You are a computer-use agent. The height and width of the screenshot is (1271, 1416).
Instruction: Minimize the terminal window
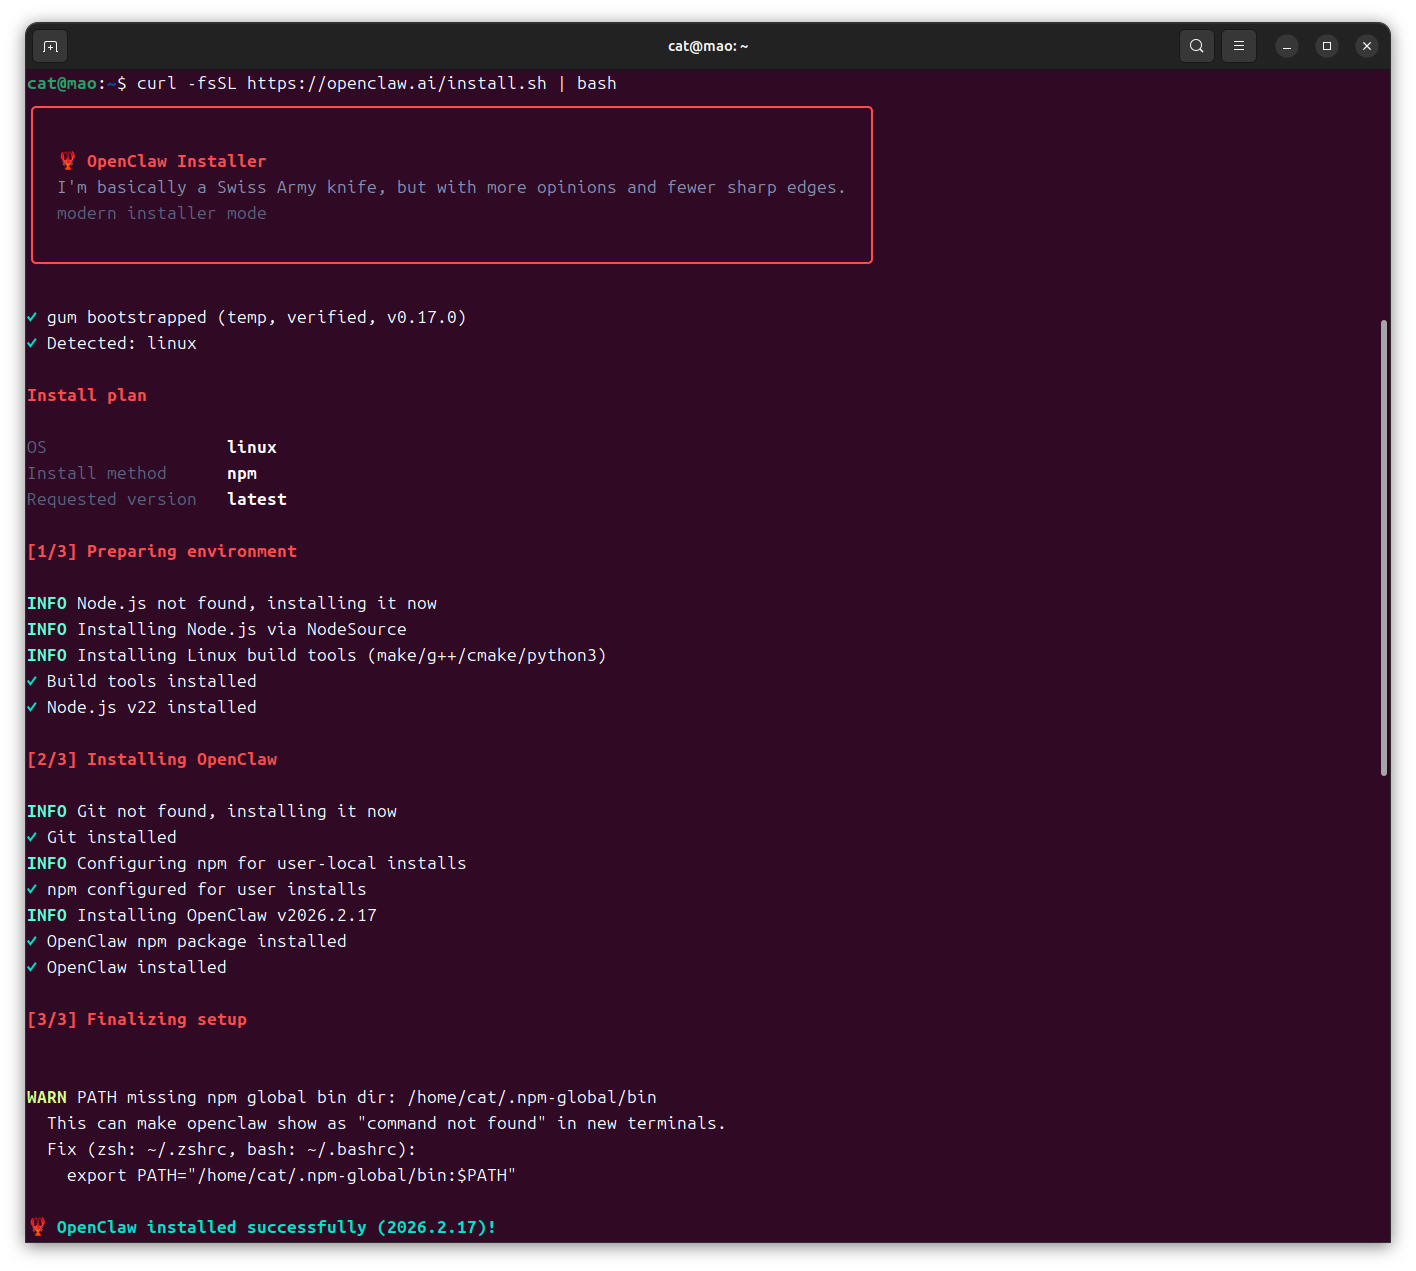pos(1287,46)
